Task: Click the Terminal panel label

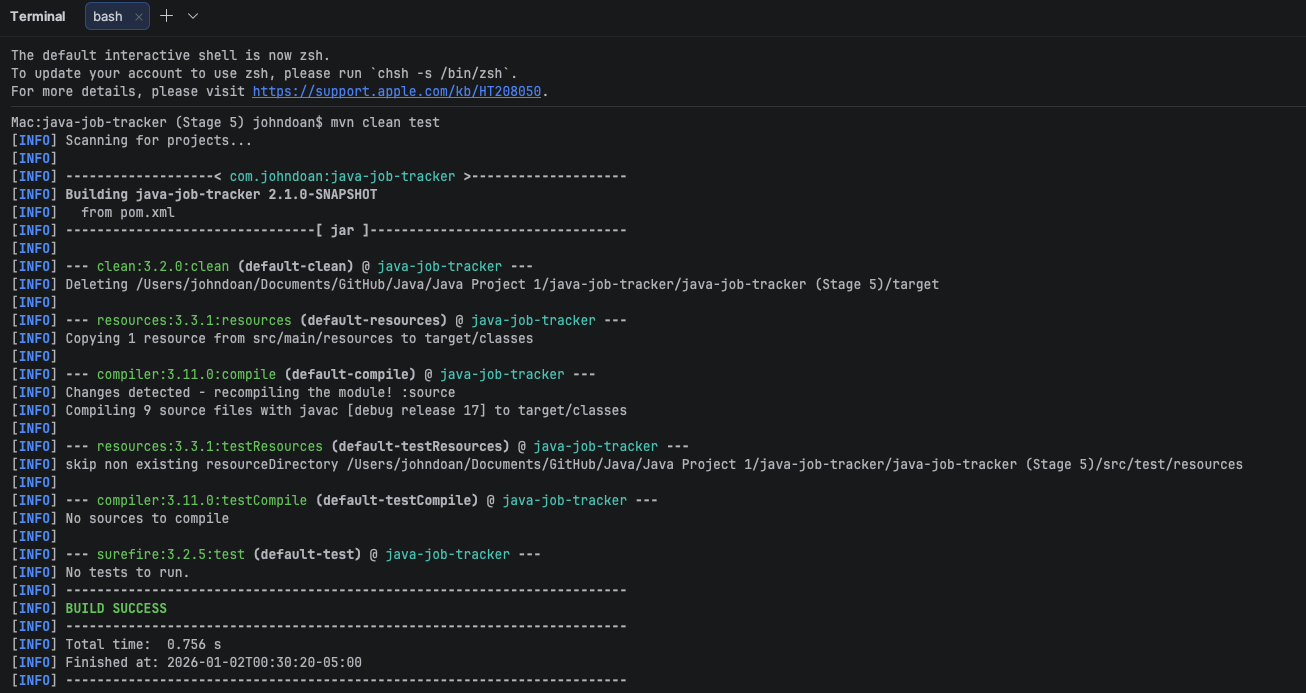Action: (37, 16)
